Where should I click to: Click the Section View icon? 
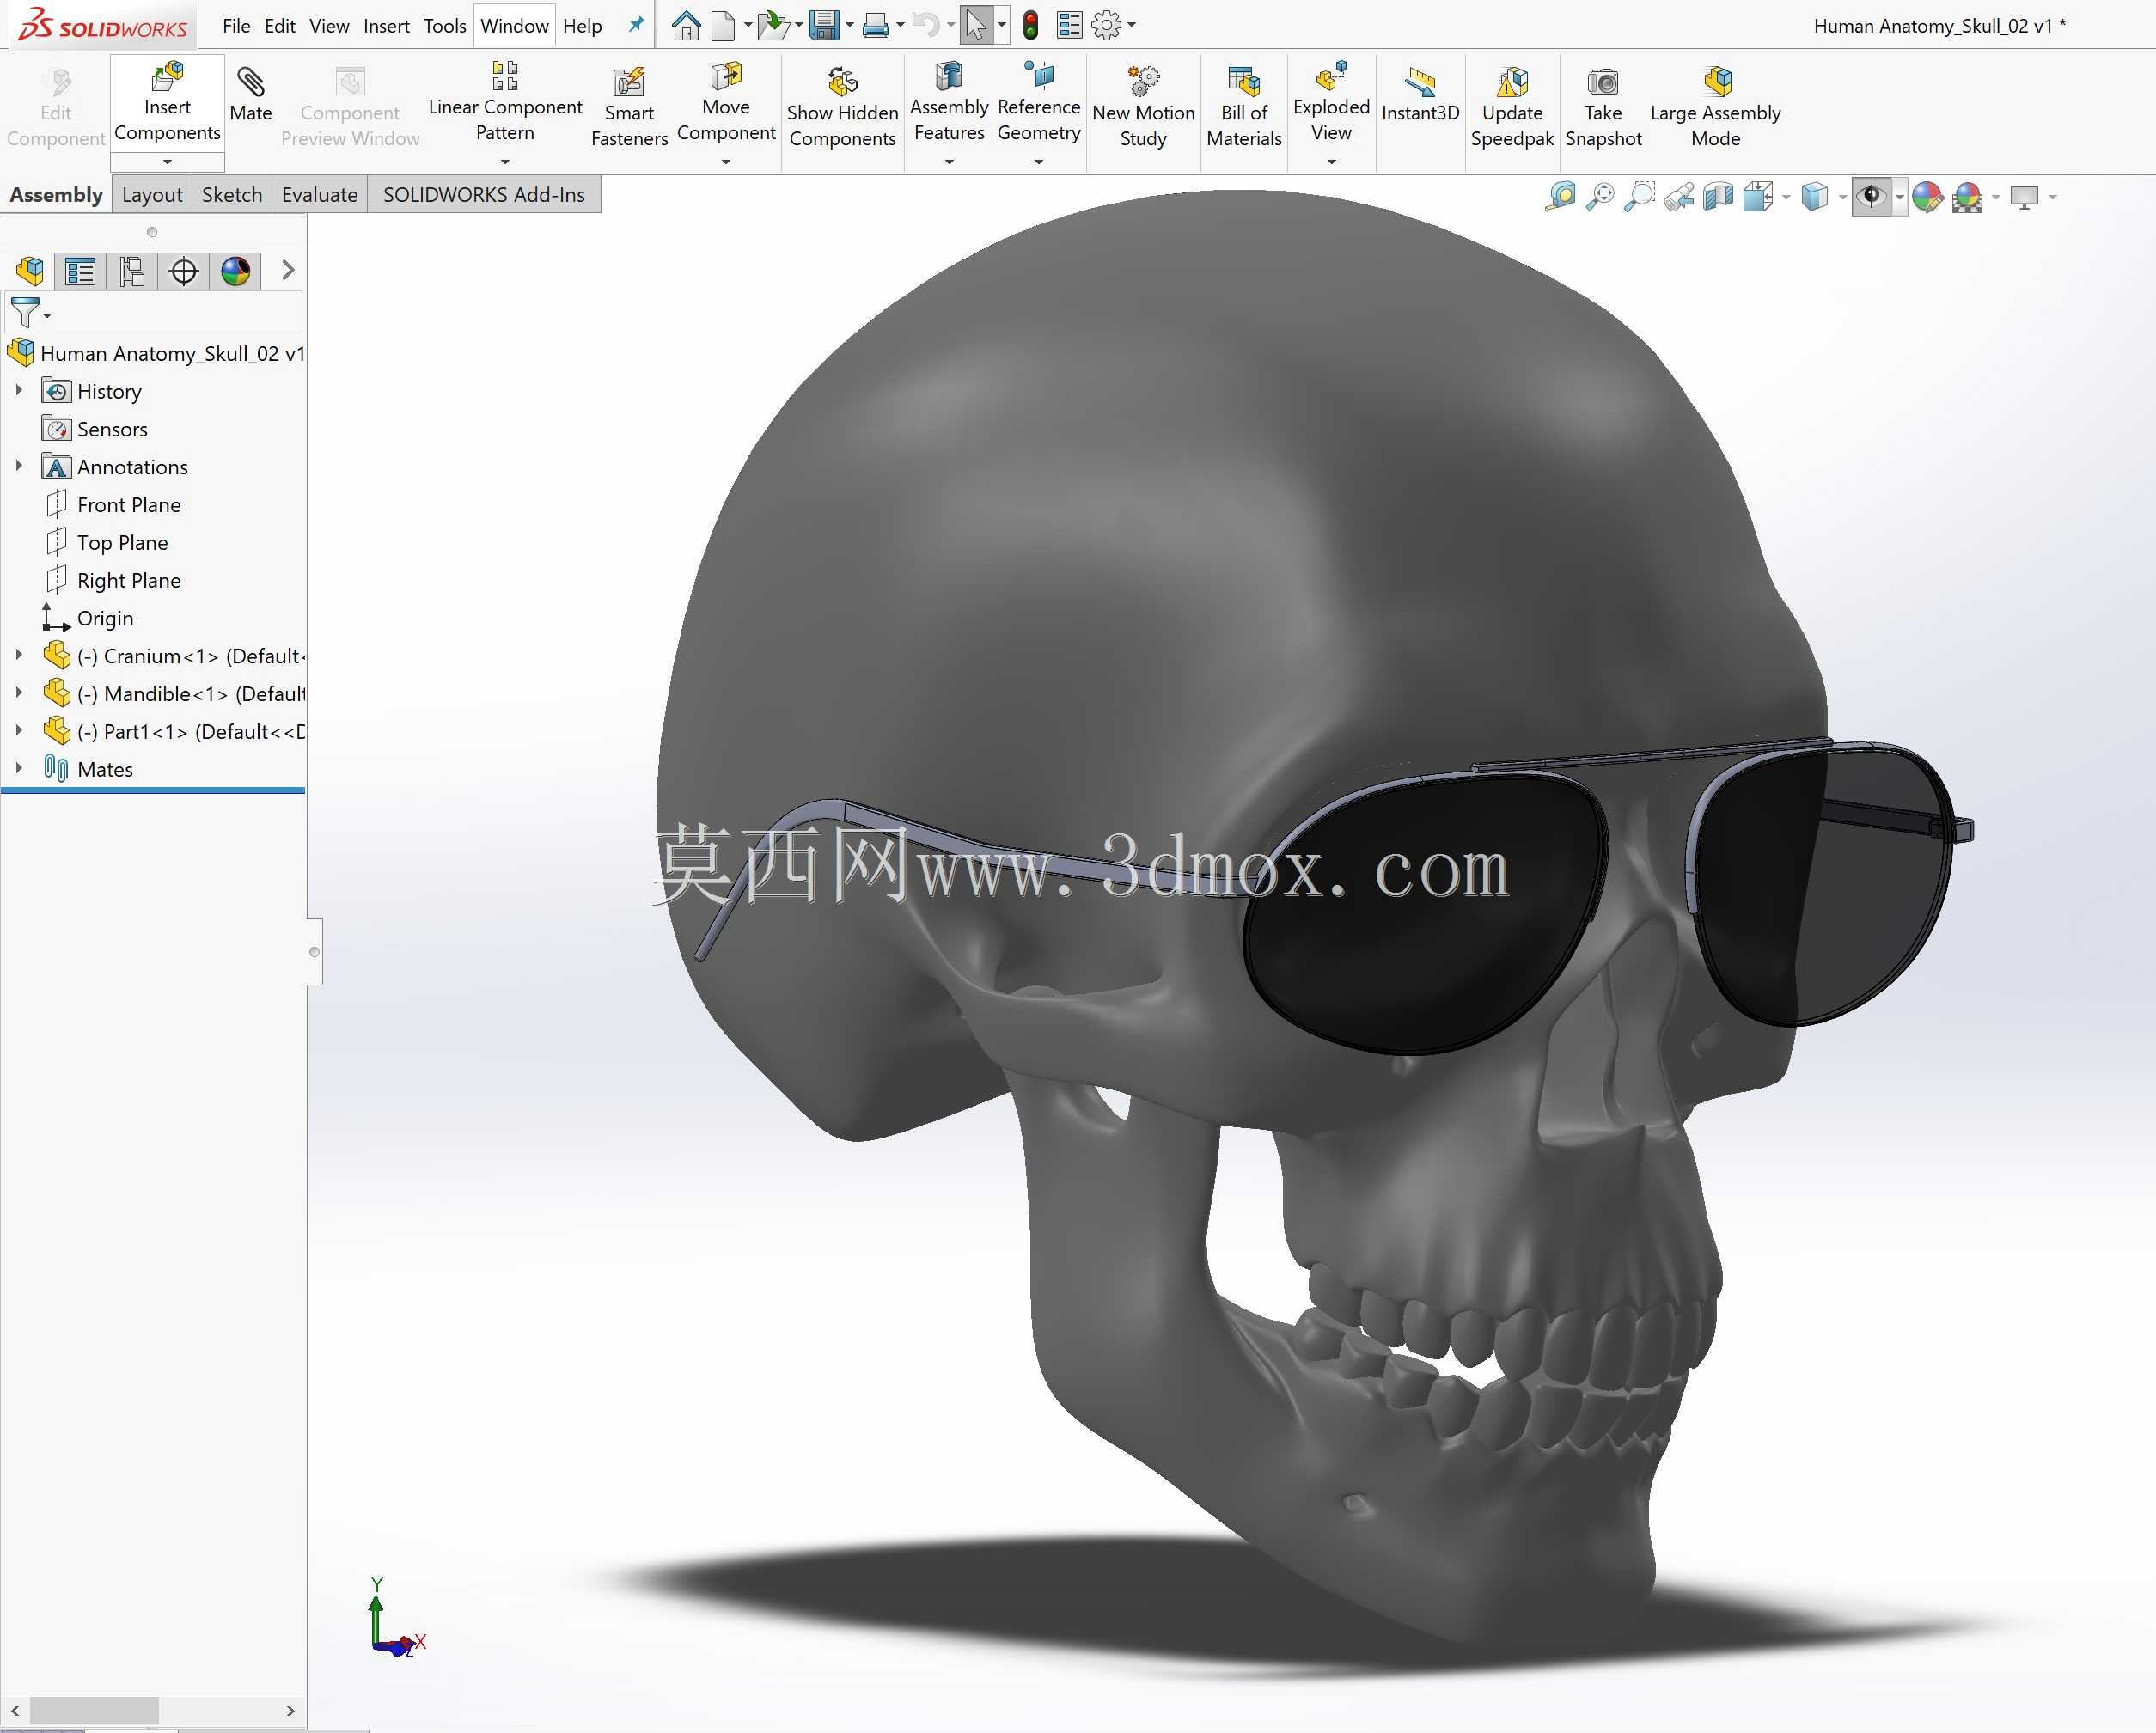point(1718,197)
